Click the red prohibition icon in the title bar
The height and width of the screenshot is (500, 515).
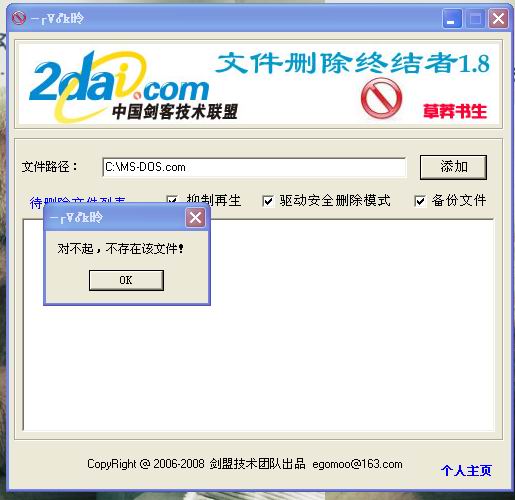(19, 18)
